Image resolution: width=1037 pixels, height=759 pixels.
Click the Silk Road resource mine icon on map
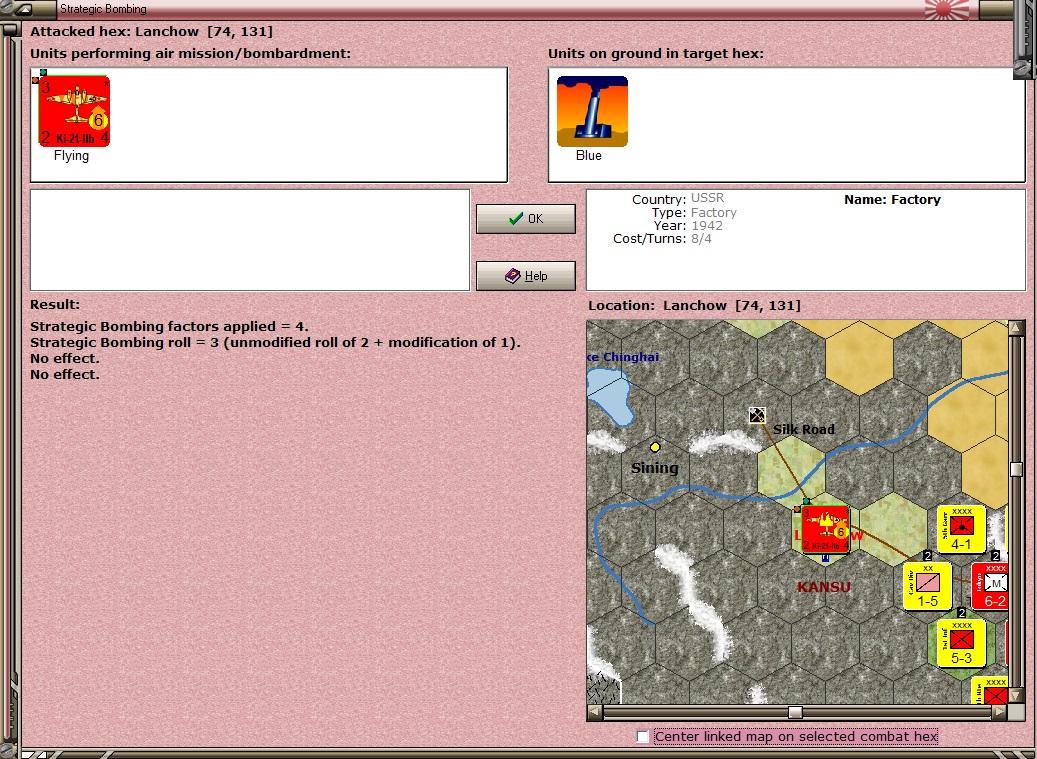[757, 415]
